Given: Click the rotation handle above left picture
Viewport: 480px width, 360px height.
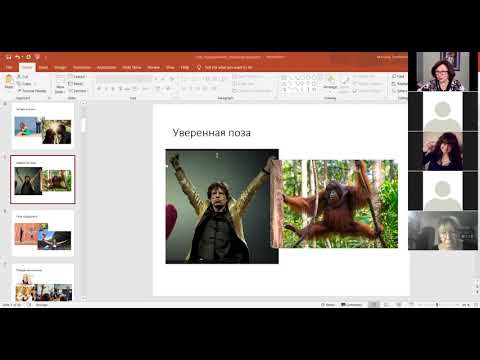Looking at the screenshot, I should (217, 155).
